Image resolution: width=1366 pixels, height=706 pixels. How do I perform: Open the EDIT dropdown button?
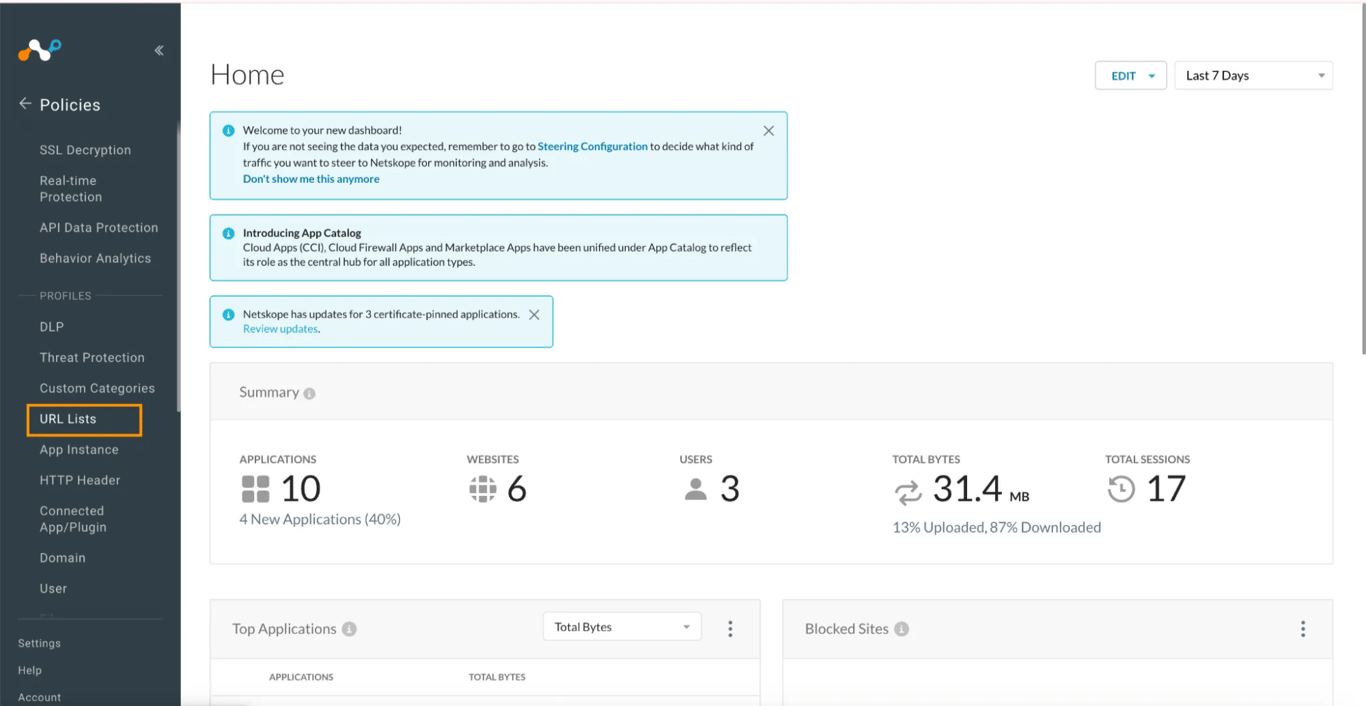1131,76
